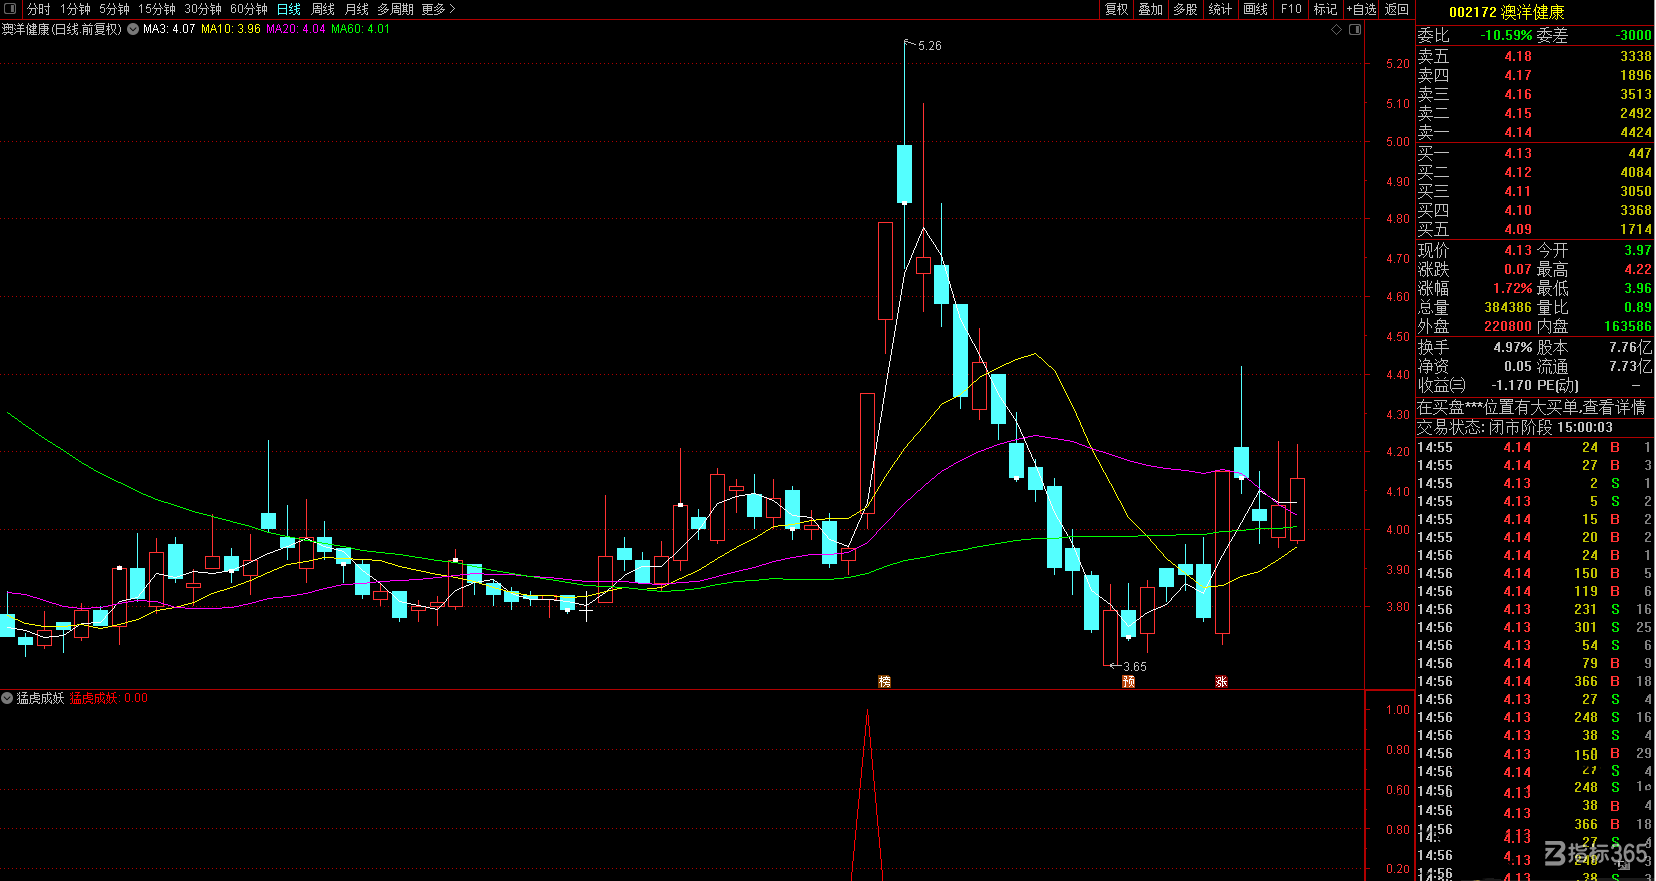Click the 最高 value 4.22
This screenshot has height=881, width=1656.
[1638, 269]
